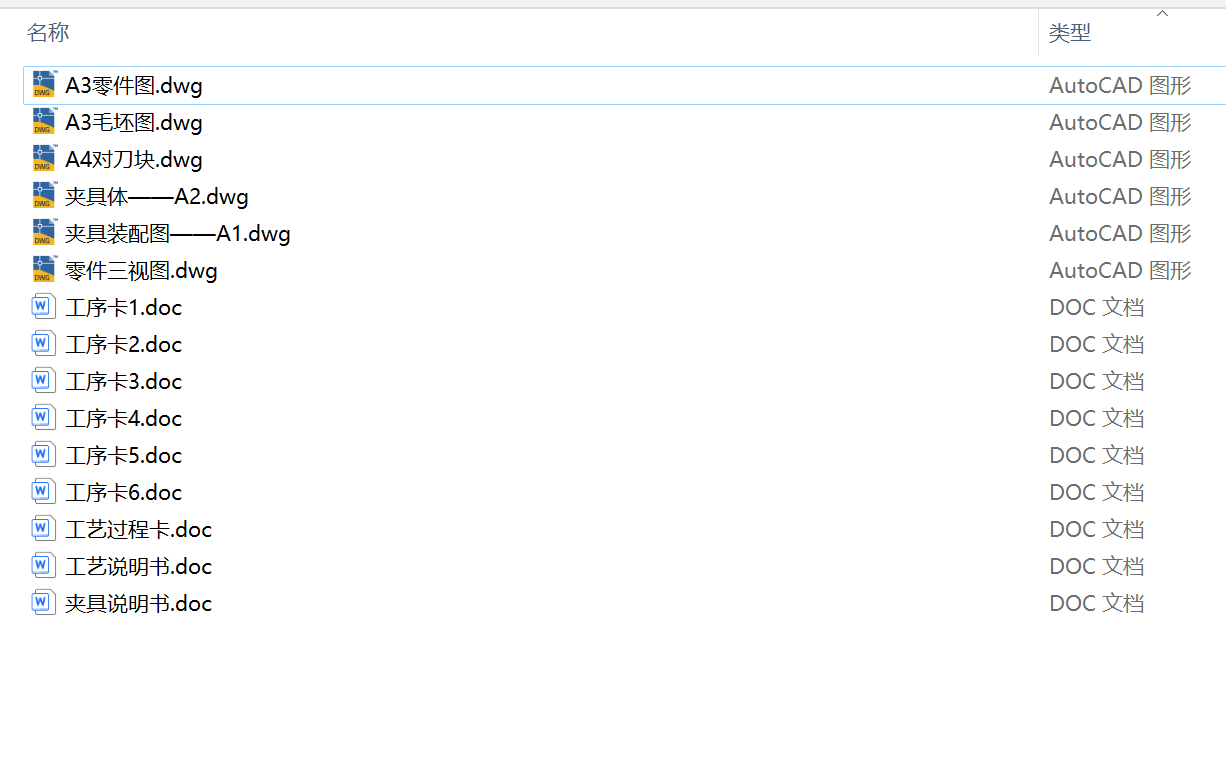
Task: Select the file name 零件三视图.dwg
Action: [141, 271]
